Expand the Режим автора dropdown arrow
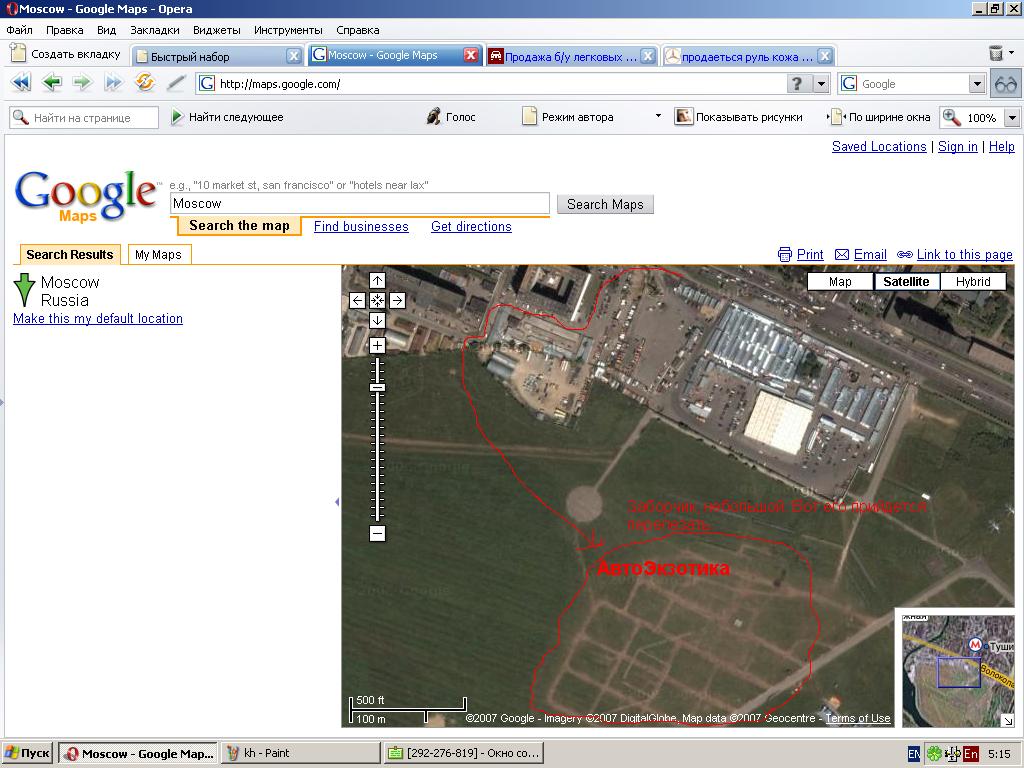This screenshot has height=768, width=1024. 658,116
